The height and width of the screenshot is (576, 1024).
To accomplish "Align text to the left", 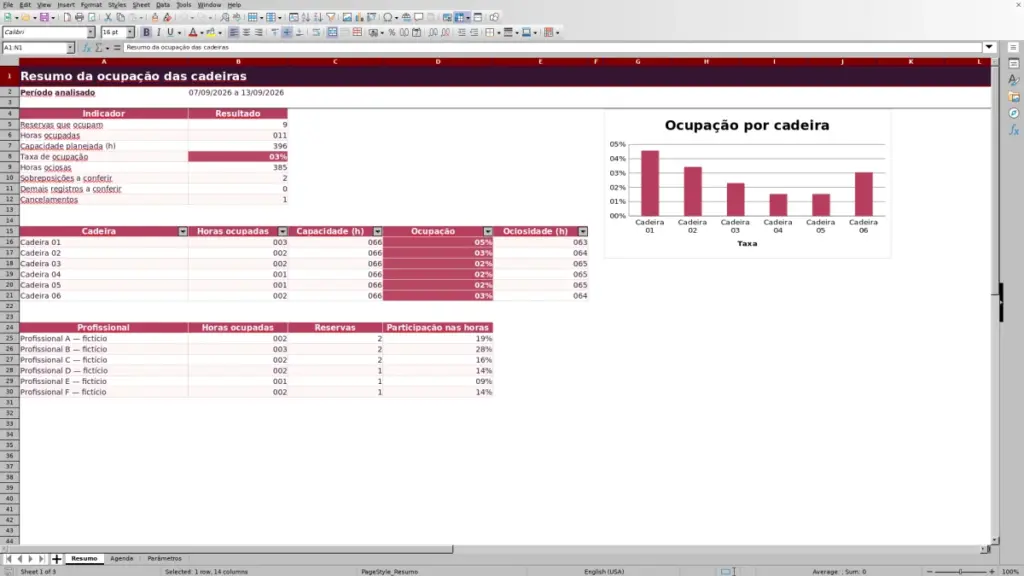I will (x=234, y=32).
